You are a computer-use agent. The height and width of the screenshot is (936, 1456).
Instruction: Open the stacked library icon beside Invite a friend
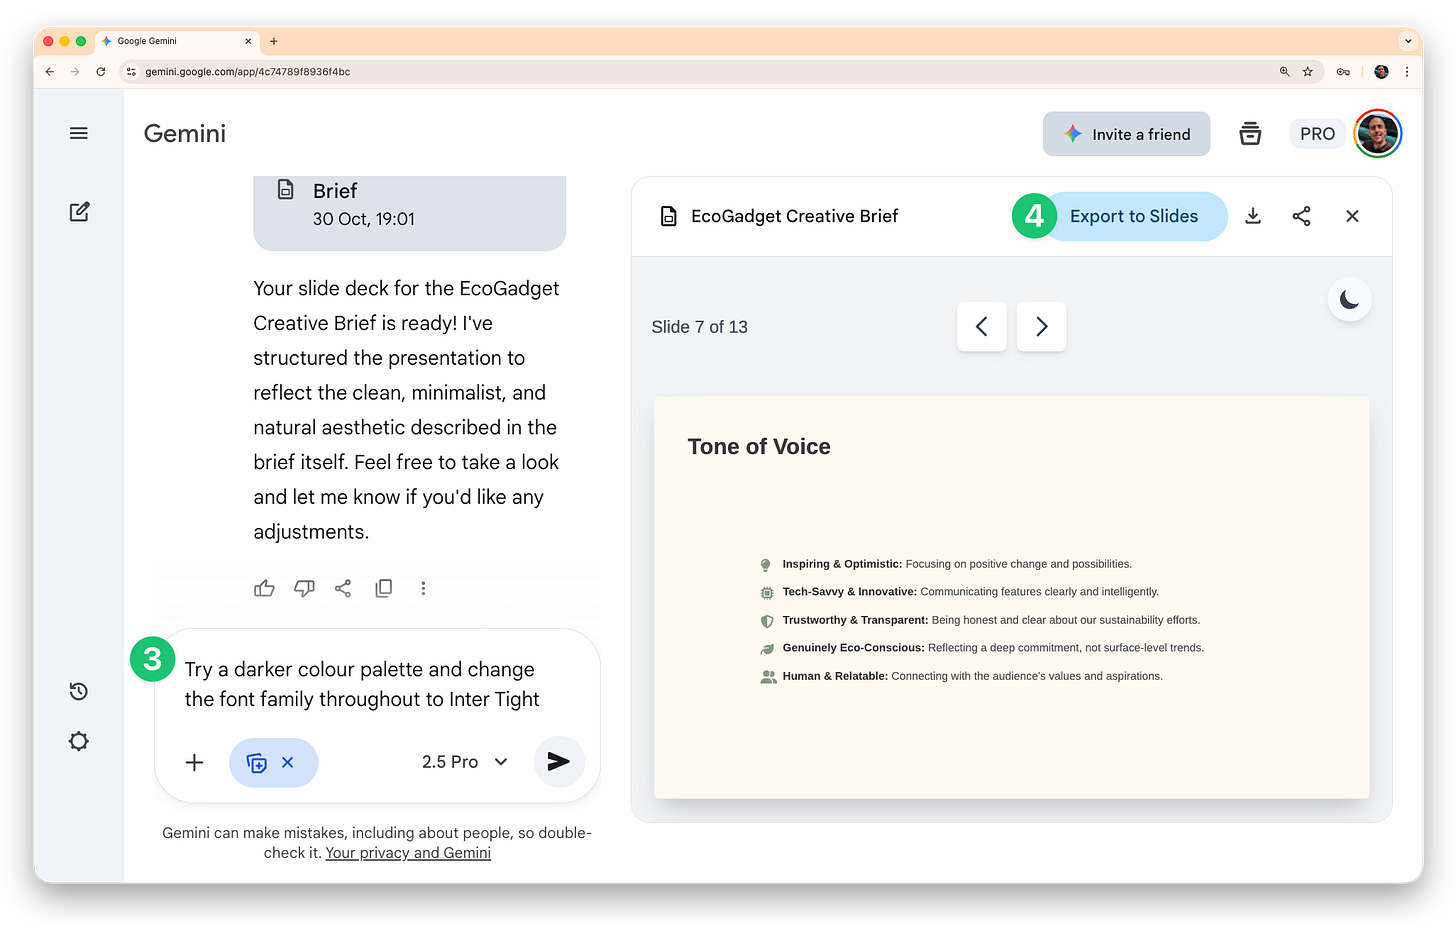tap(1250, 134)
